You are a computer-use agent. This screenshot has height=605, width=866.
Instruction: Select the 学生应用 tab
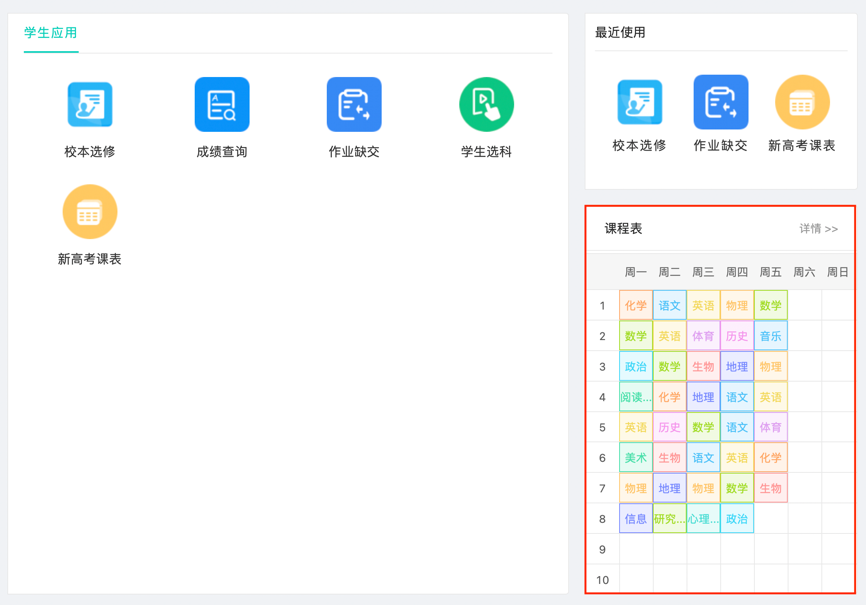[50, 33]
